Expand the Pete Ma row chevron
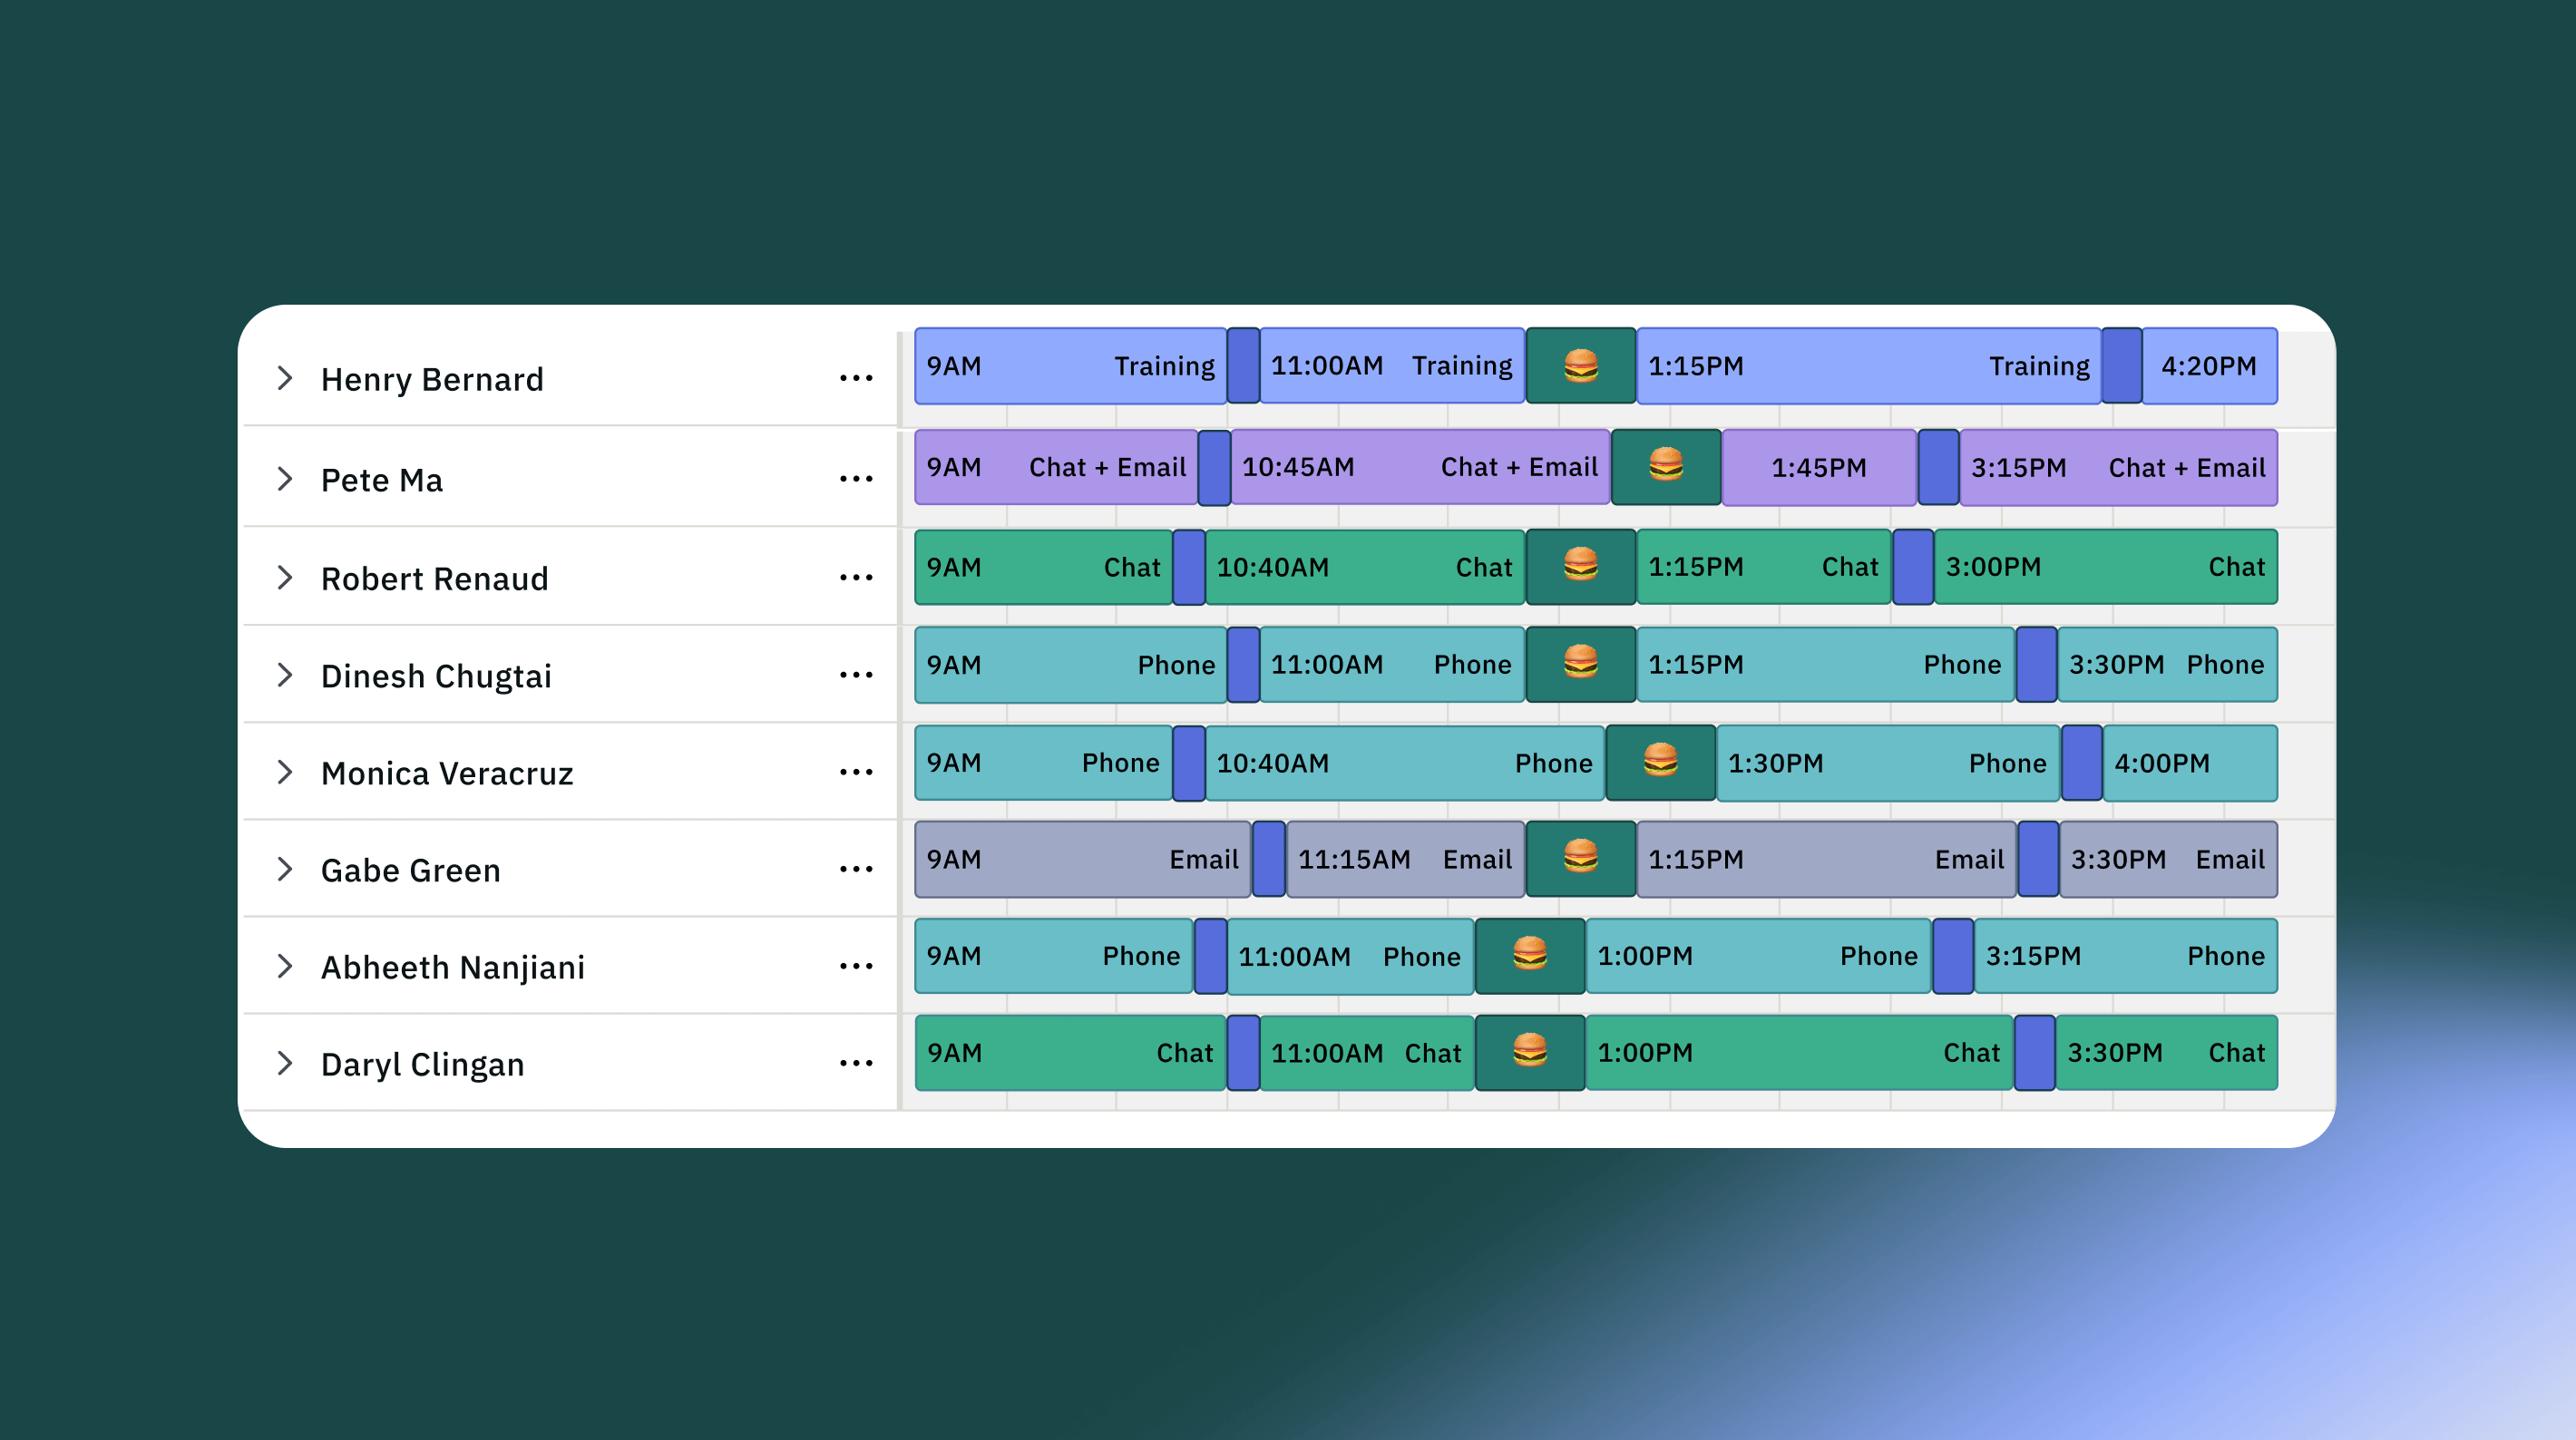 click(x=285, y=480)
